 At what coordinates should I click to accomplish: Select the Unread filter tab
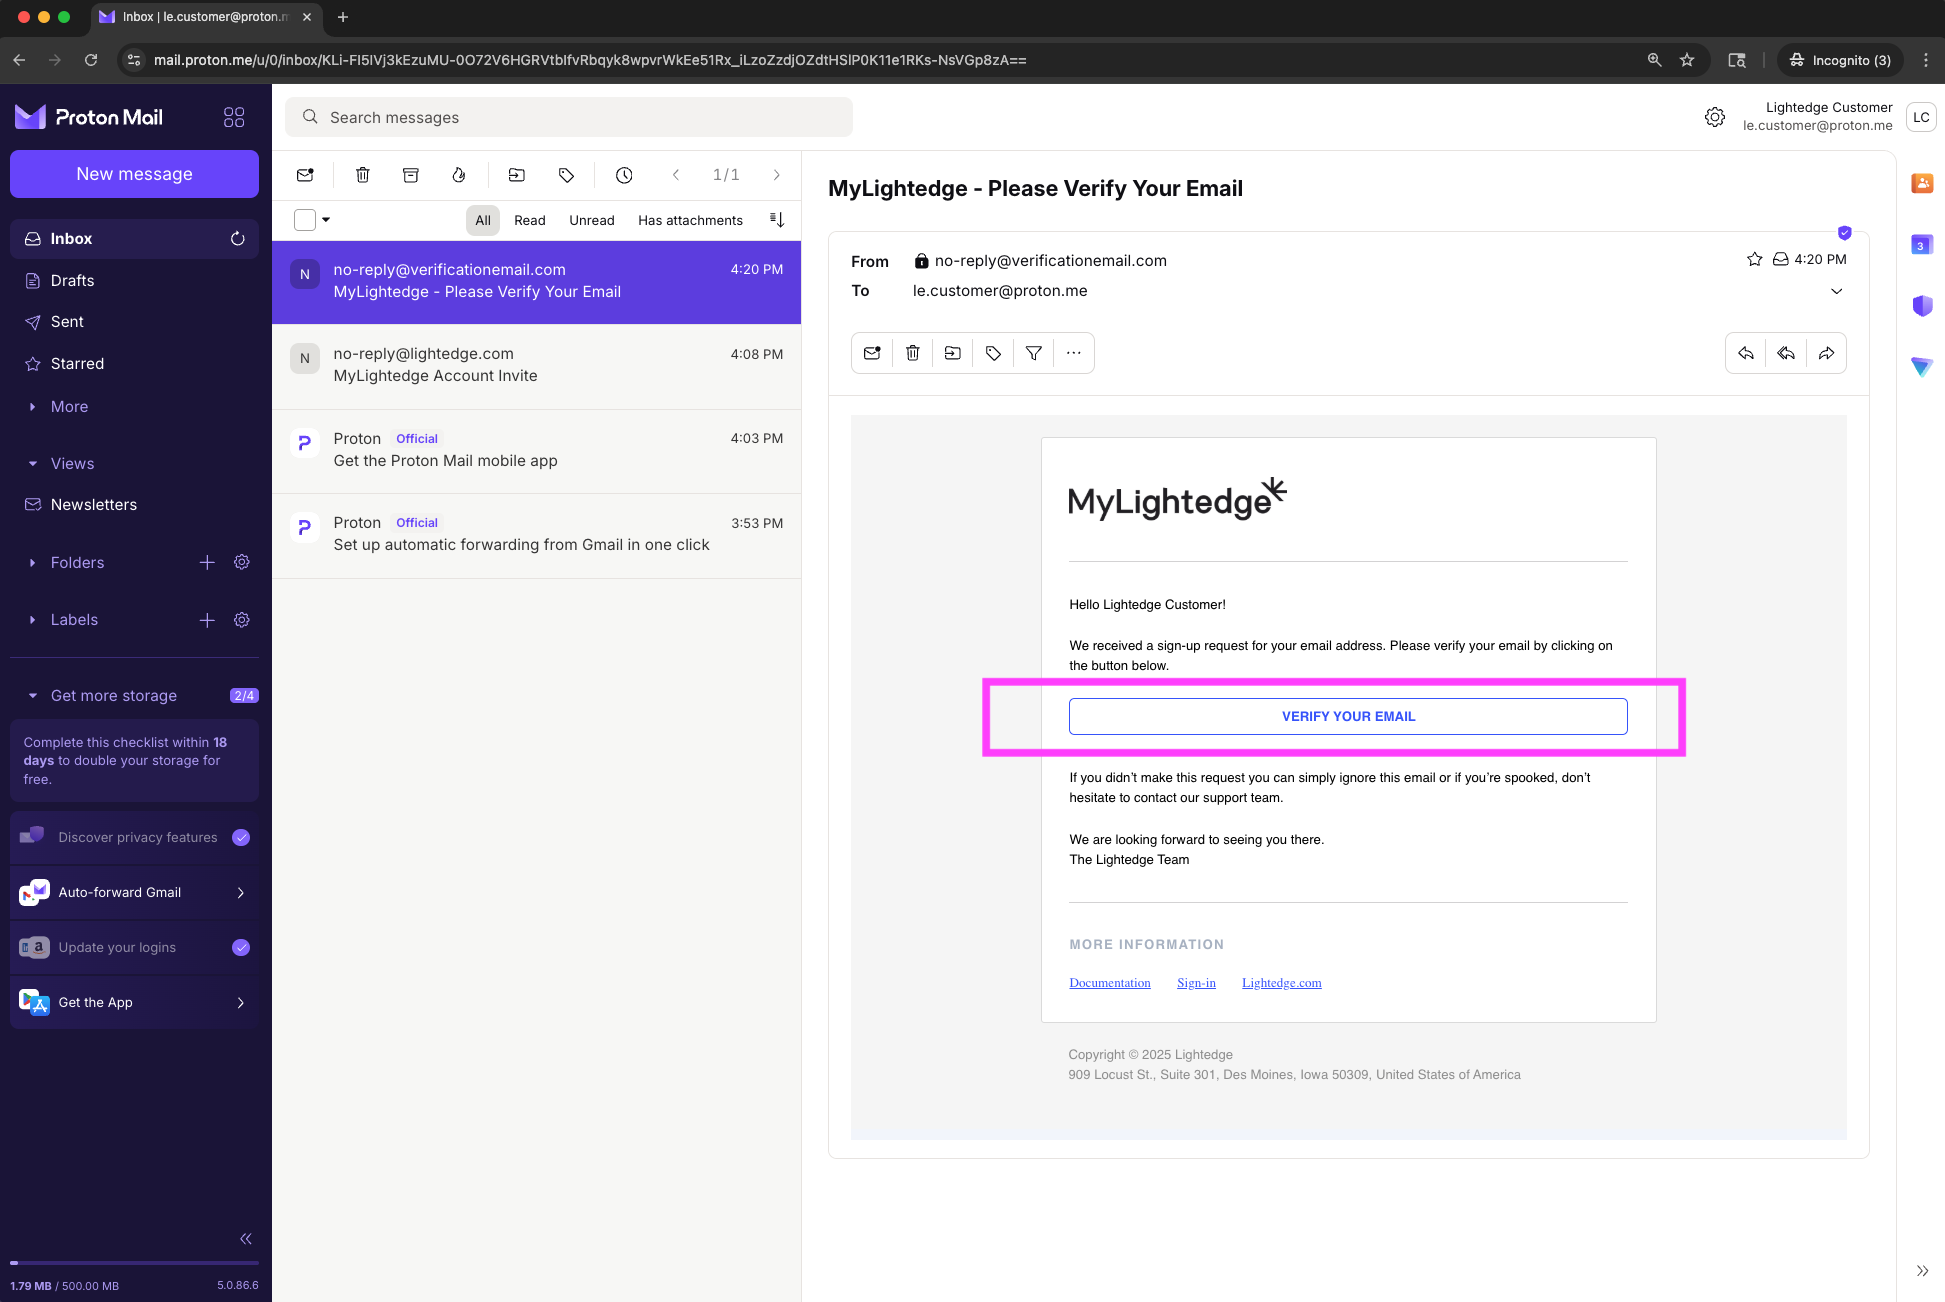(592, 220)
